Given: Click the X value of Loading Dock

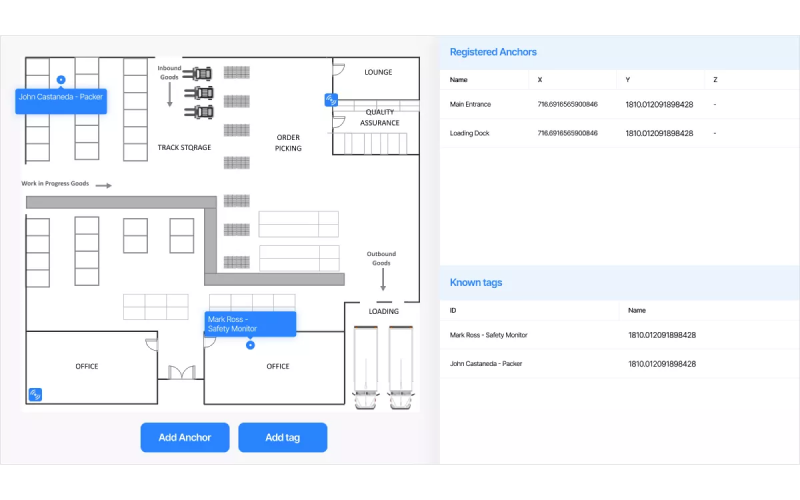Looking at the screenshot, I should 567,133.
